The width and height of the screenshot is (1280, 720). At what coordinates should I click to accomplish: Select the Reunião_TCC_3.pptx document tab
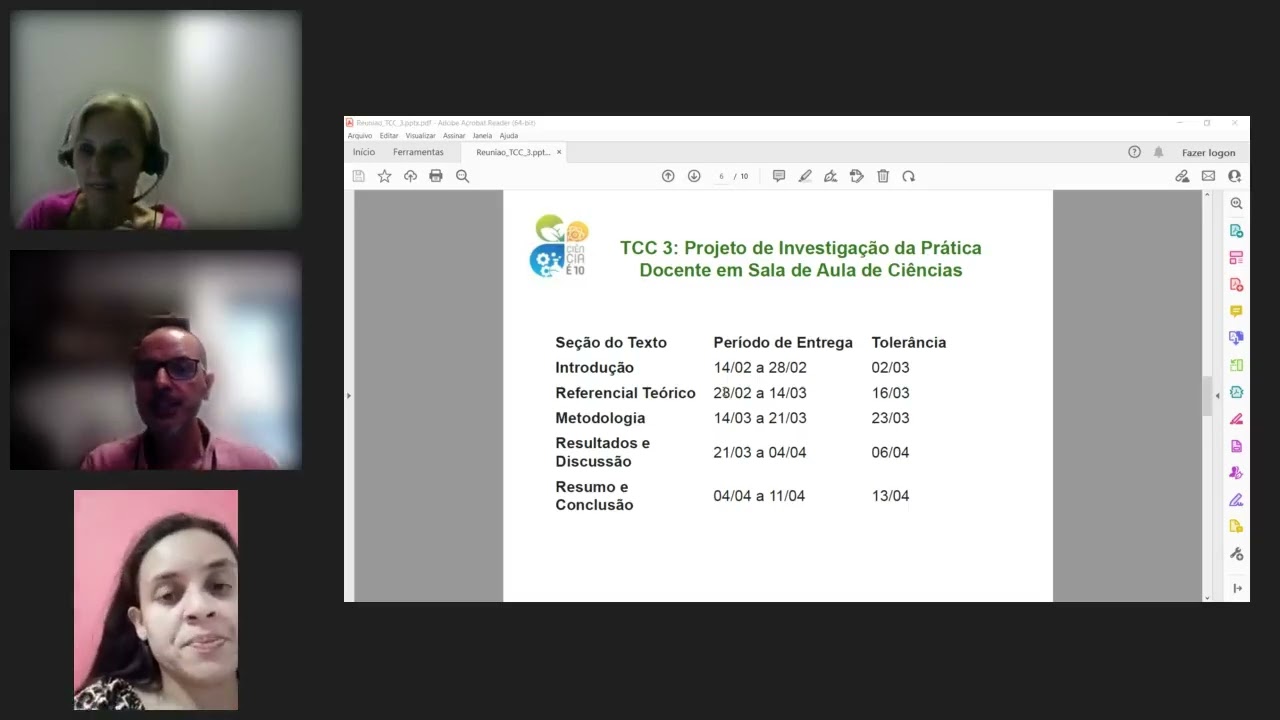coord(512,152)
